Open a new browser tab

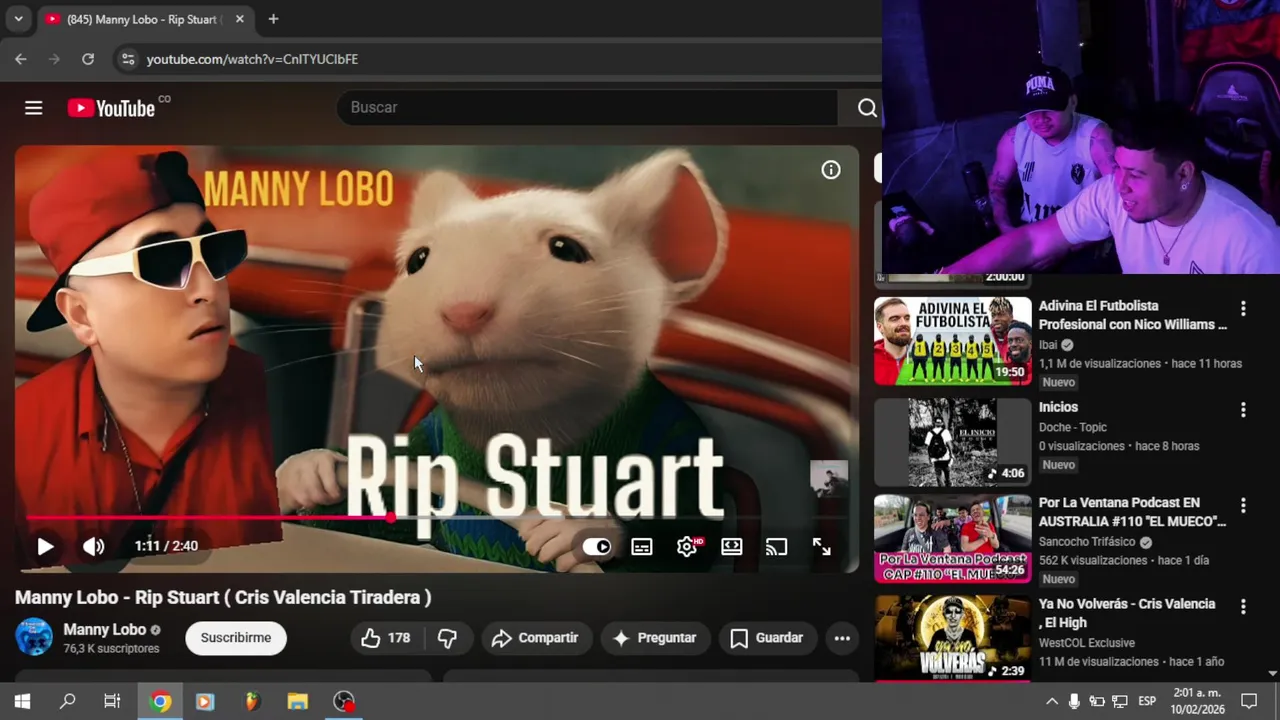(273, 19)
